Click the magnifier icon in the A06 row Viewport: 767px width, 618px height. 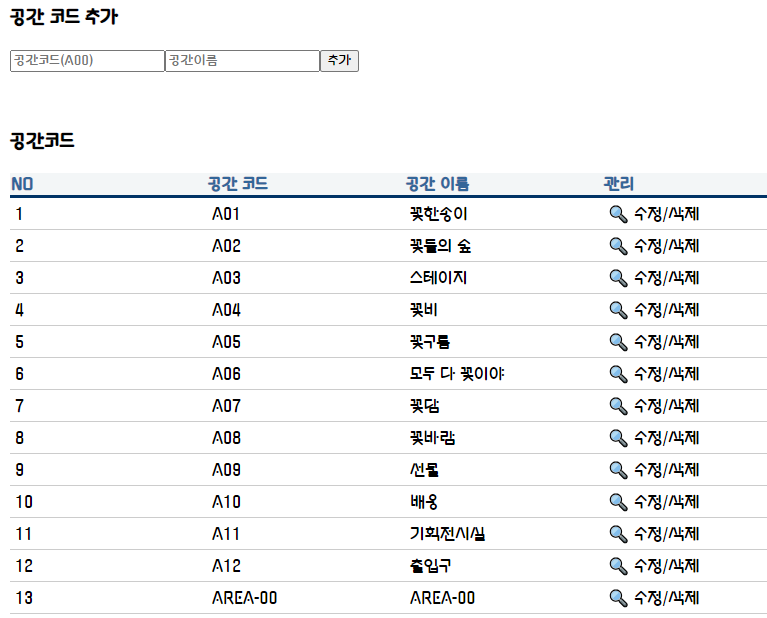click(x=618, y=374)
